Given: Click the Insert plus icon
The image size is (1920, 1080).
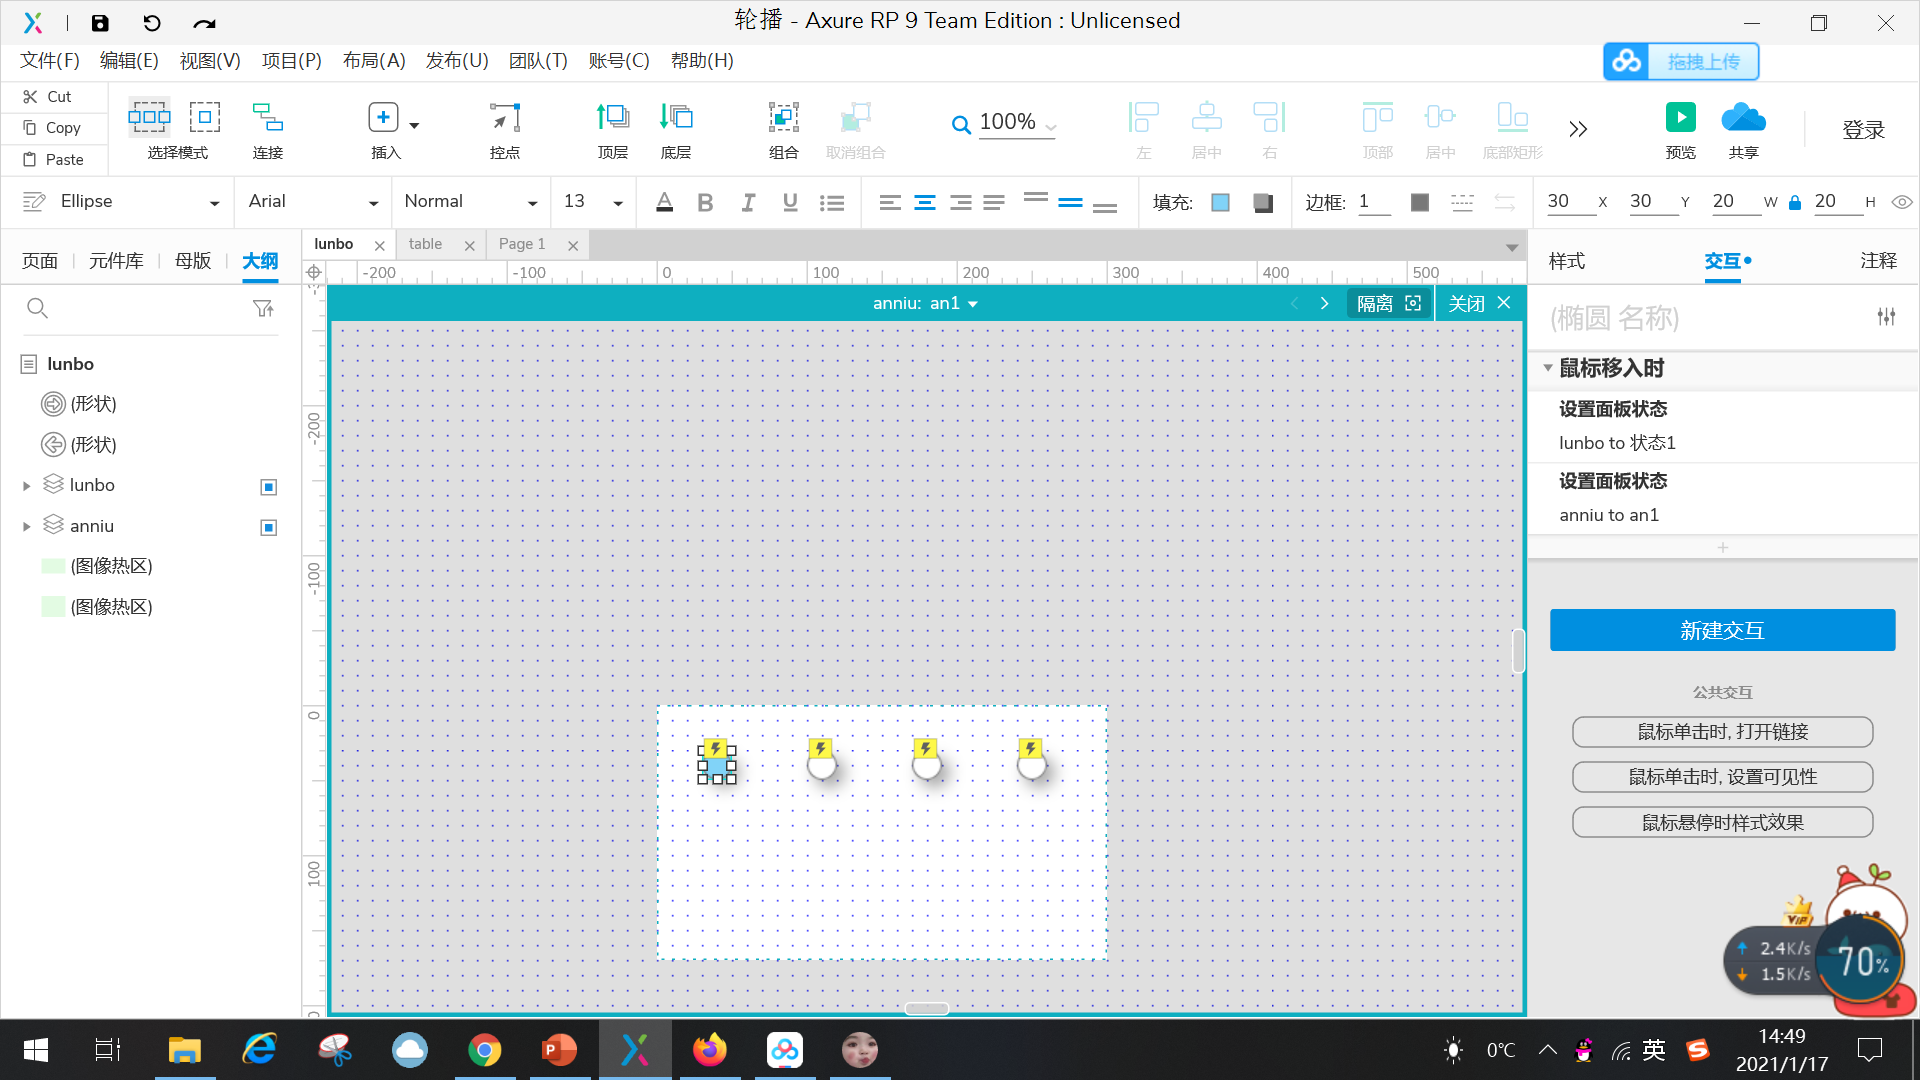Looking at the screenshot, I should (383, 118).
